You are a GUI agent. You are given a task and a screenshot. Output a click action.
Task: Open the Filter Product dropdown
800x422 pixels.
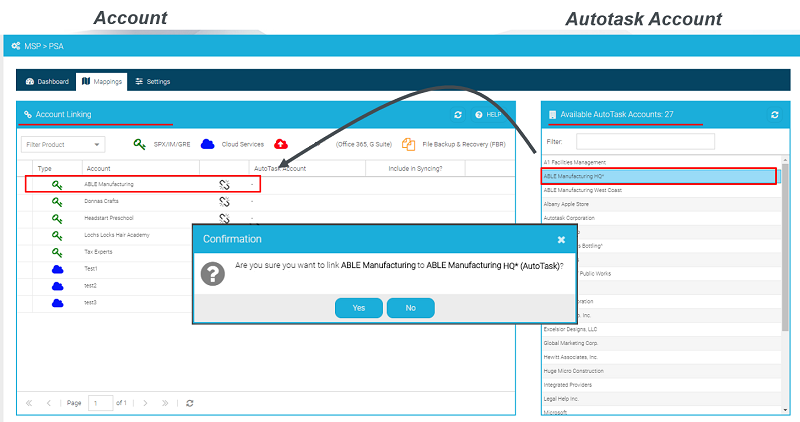point(63,144)
